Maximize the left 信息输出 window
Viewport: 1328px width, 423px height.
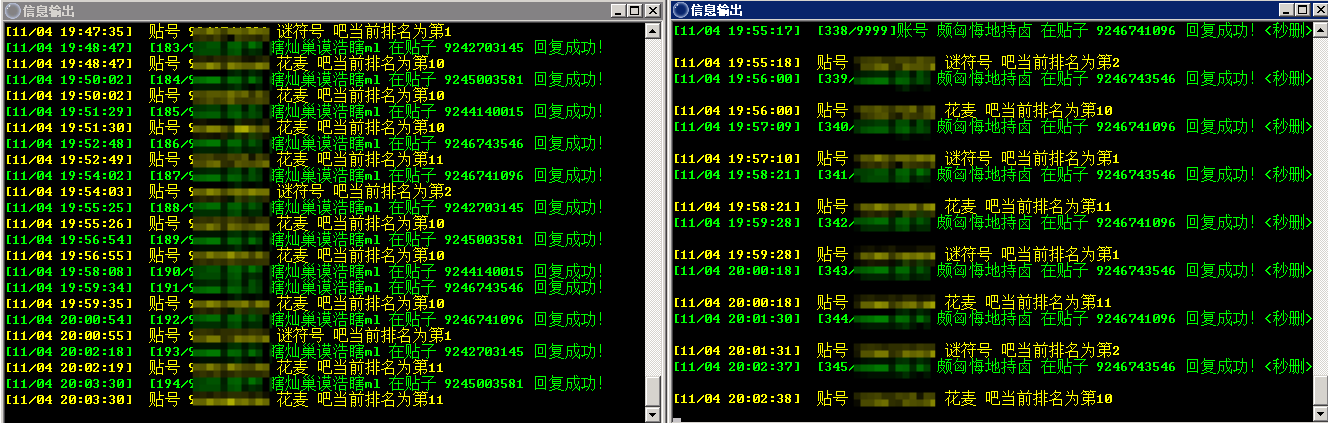point(634,10)
